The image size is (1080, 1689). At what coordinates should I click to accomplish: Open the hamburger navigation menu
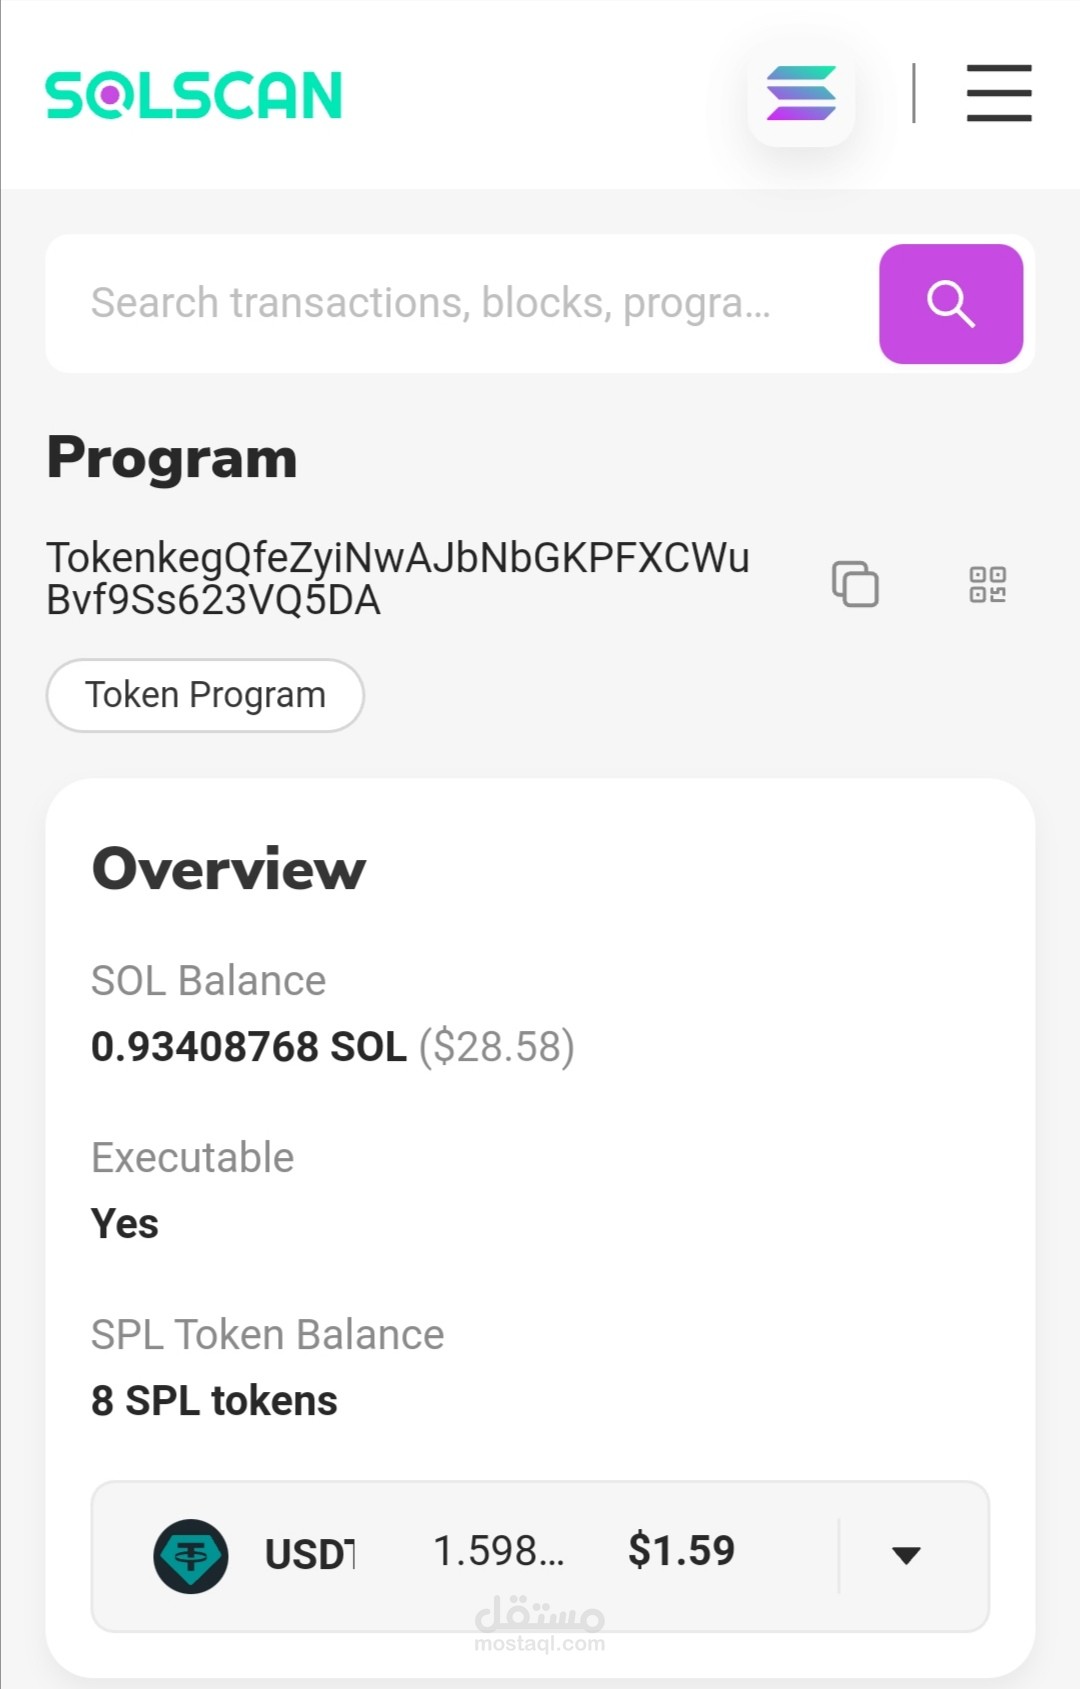click(x=998, y=93)
